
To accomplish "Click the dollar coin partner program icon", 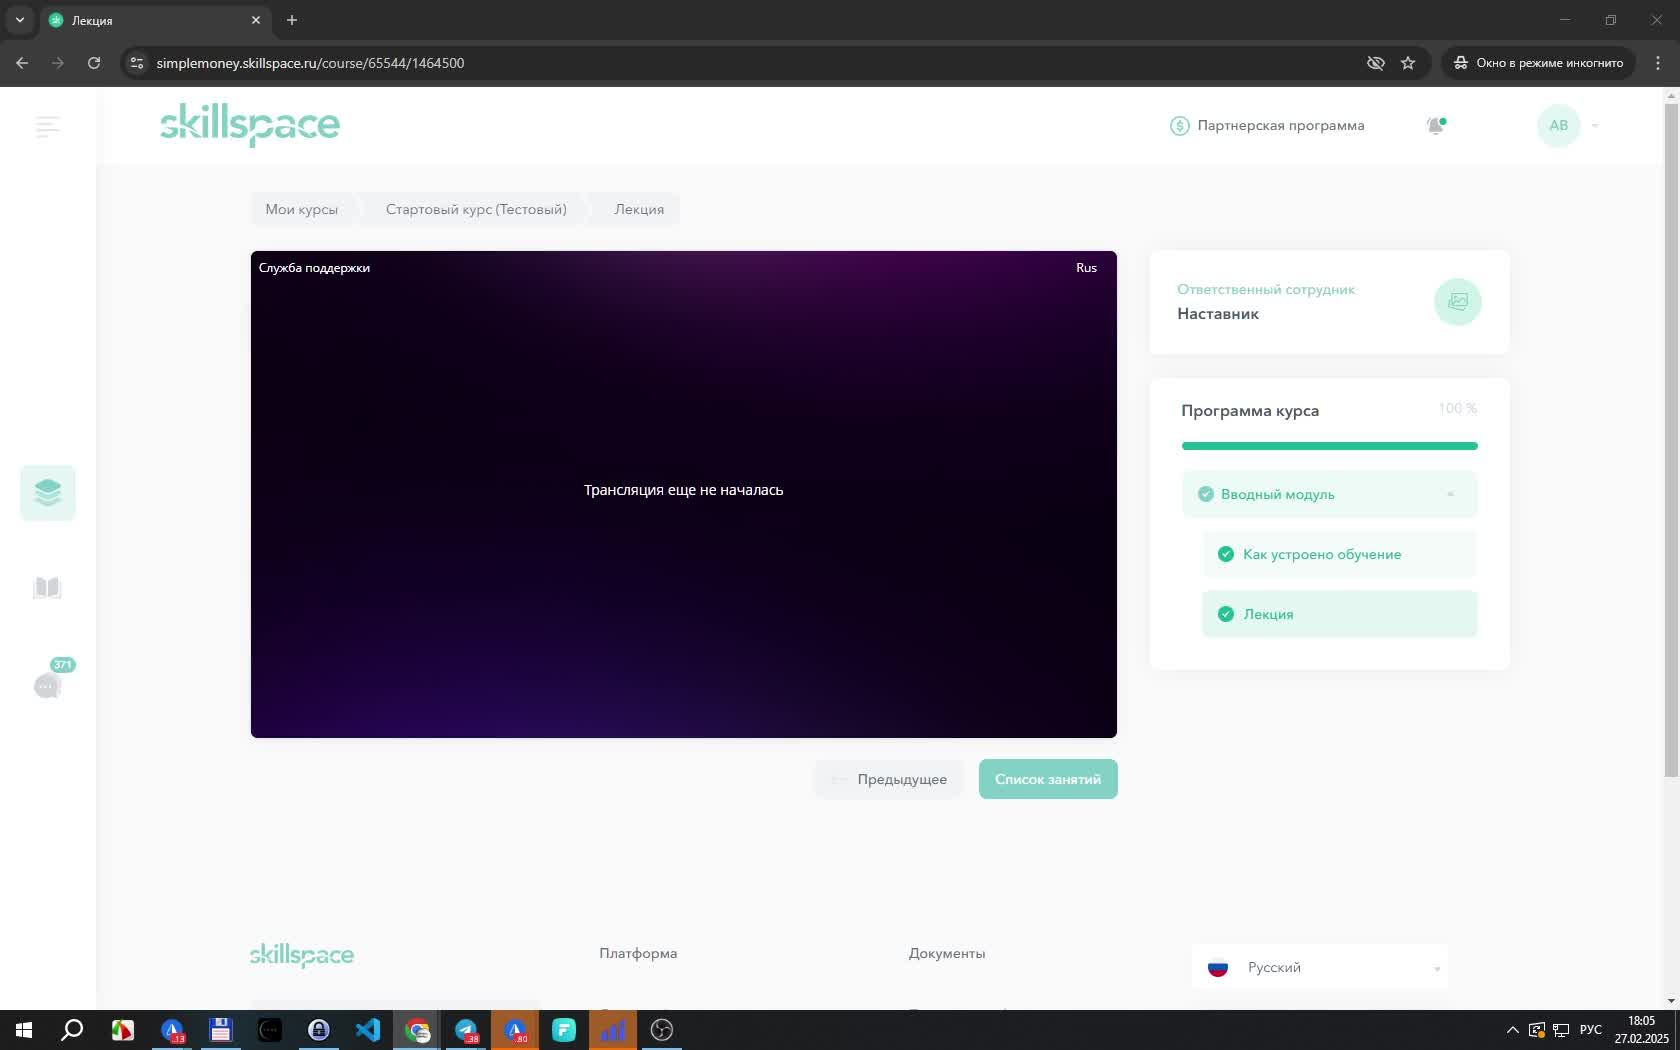I will pyautogui.click(x=1180, y=125).
